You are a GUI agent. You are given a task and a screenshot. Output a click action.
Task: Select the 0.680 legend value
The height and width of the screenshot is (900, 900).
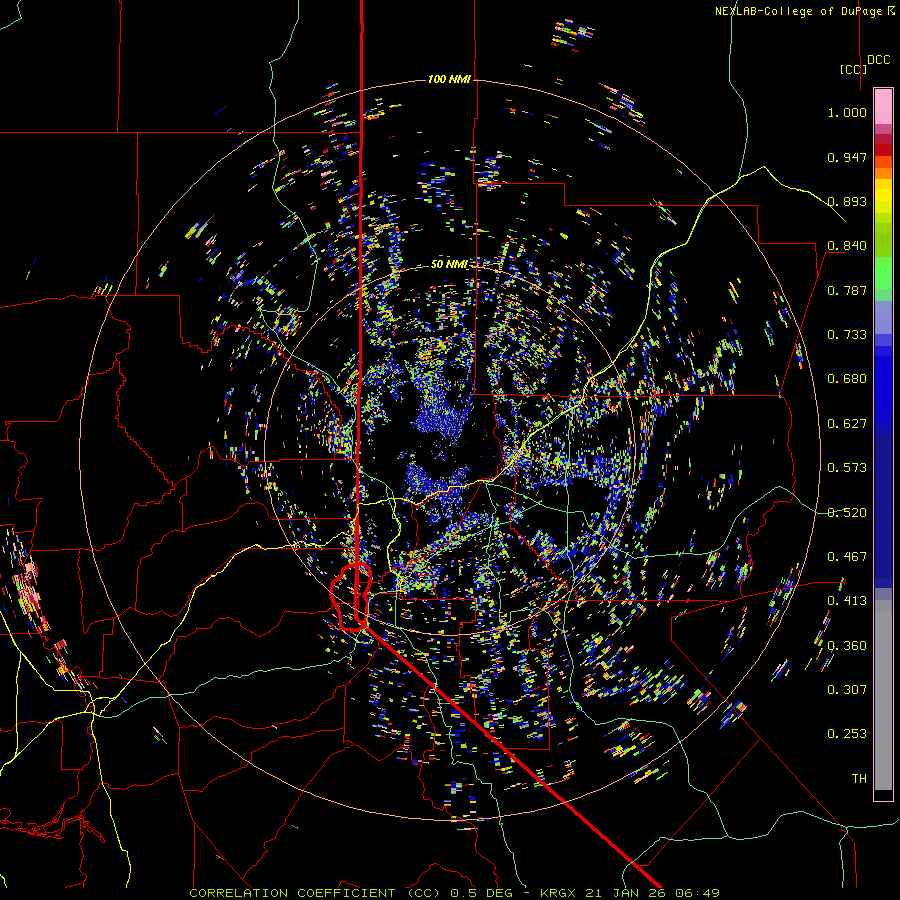coord(847,379)
